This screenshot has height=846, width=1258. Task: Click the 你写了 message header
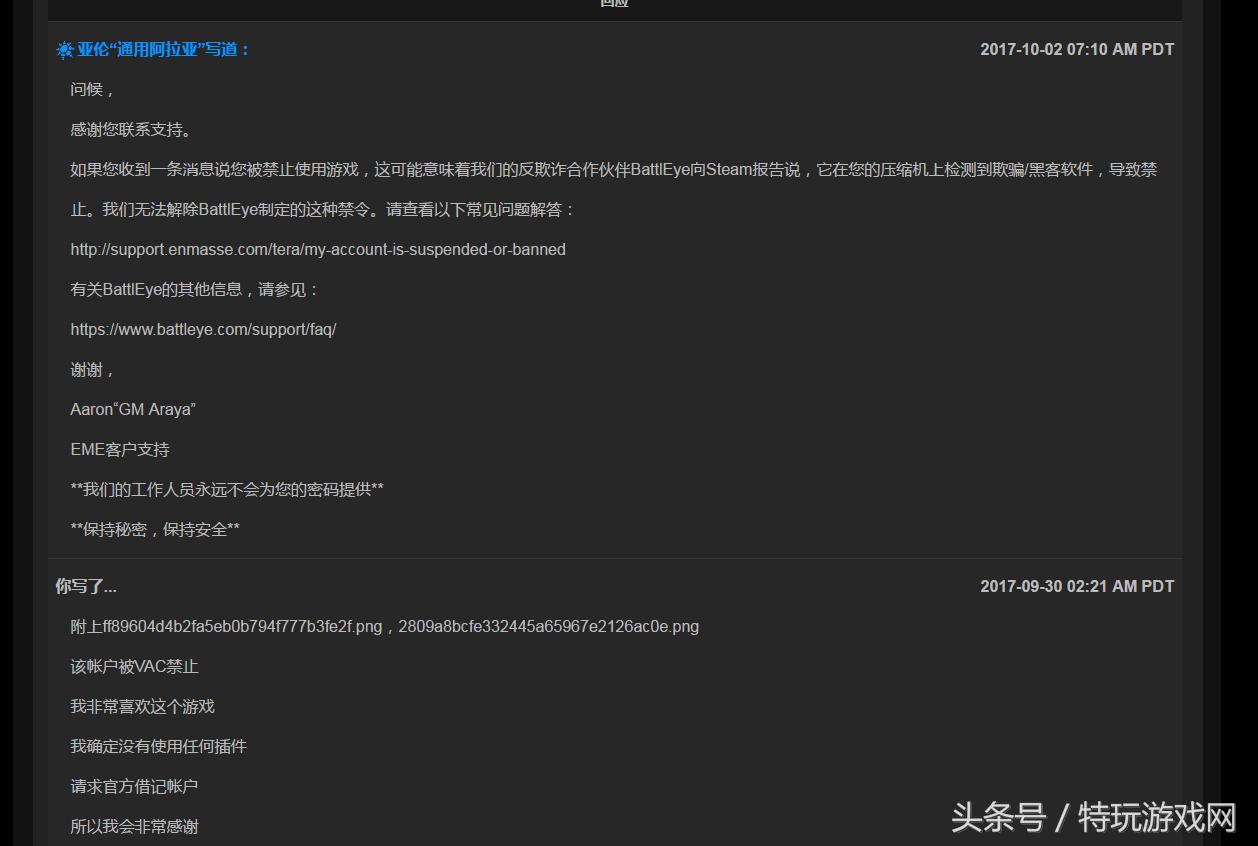[85, 586]
